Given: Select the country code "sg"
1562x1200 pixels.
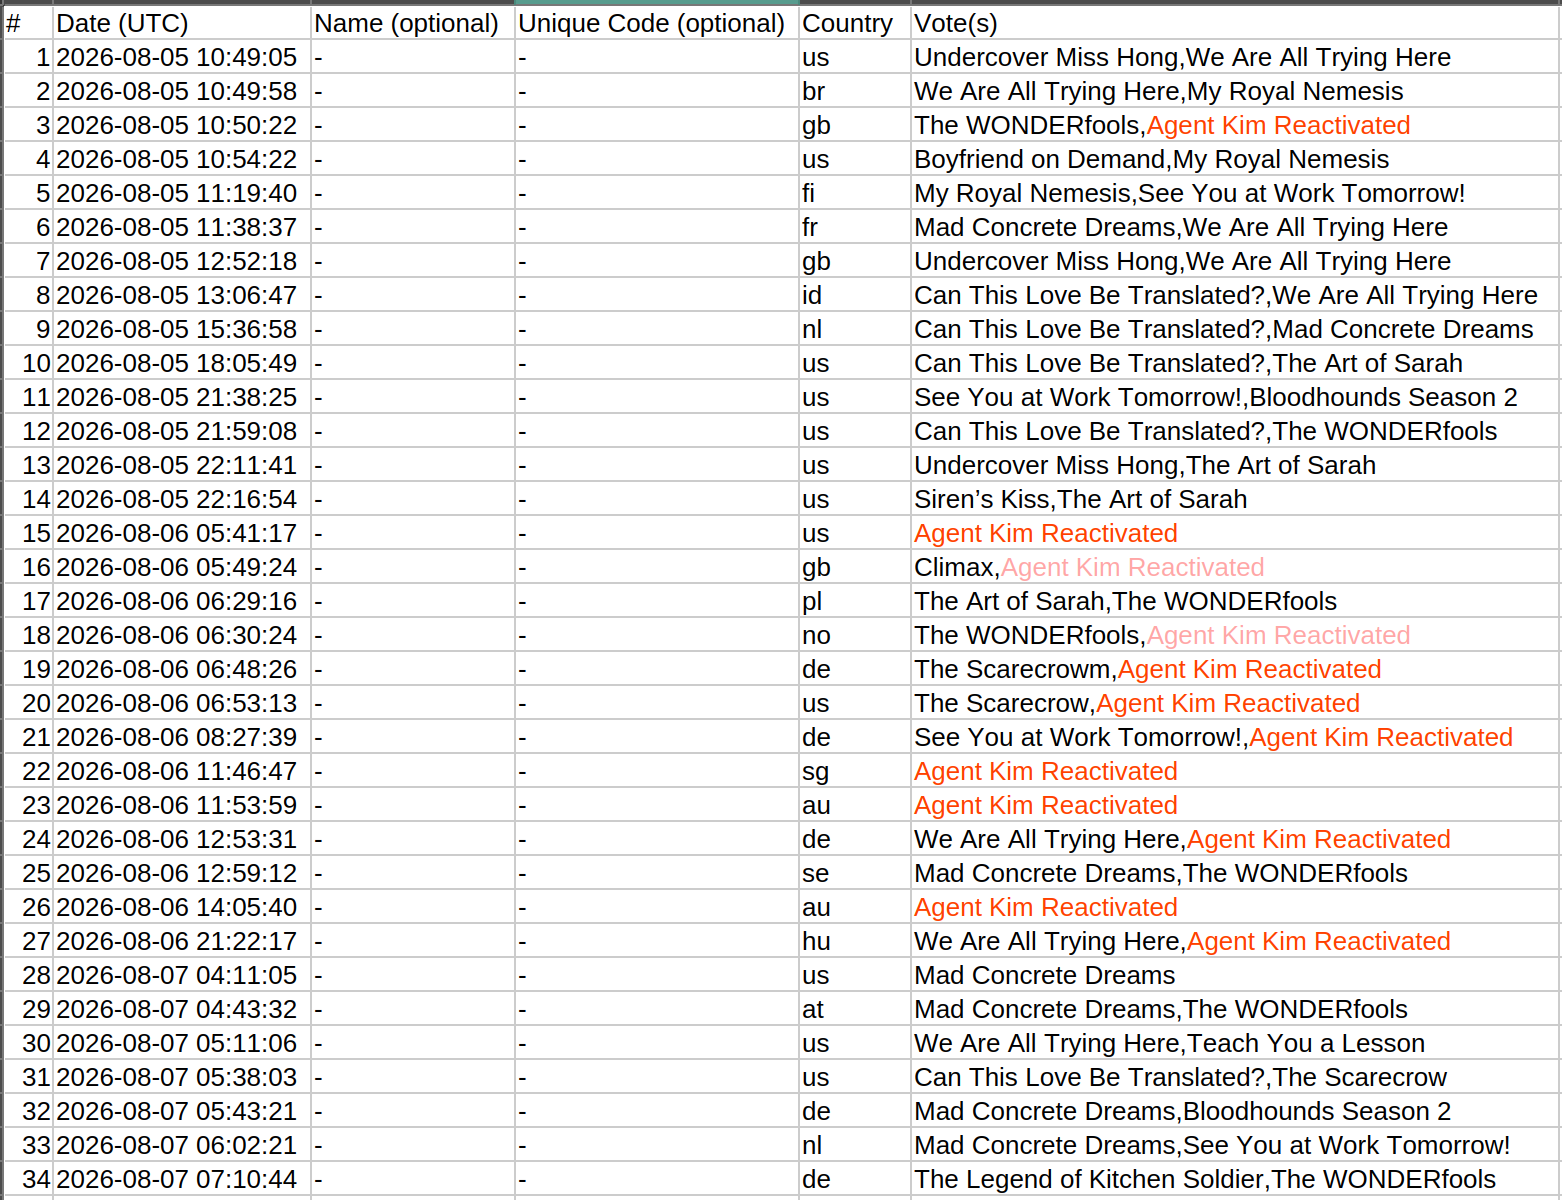Looking at the screenshot, I should point(855,771).
